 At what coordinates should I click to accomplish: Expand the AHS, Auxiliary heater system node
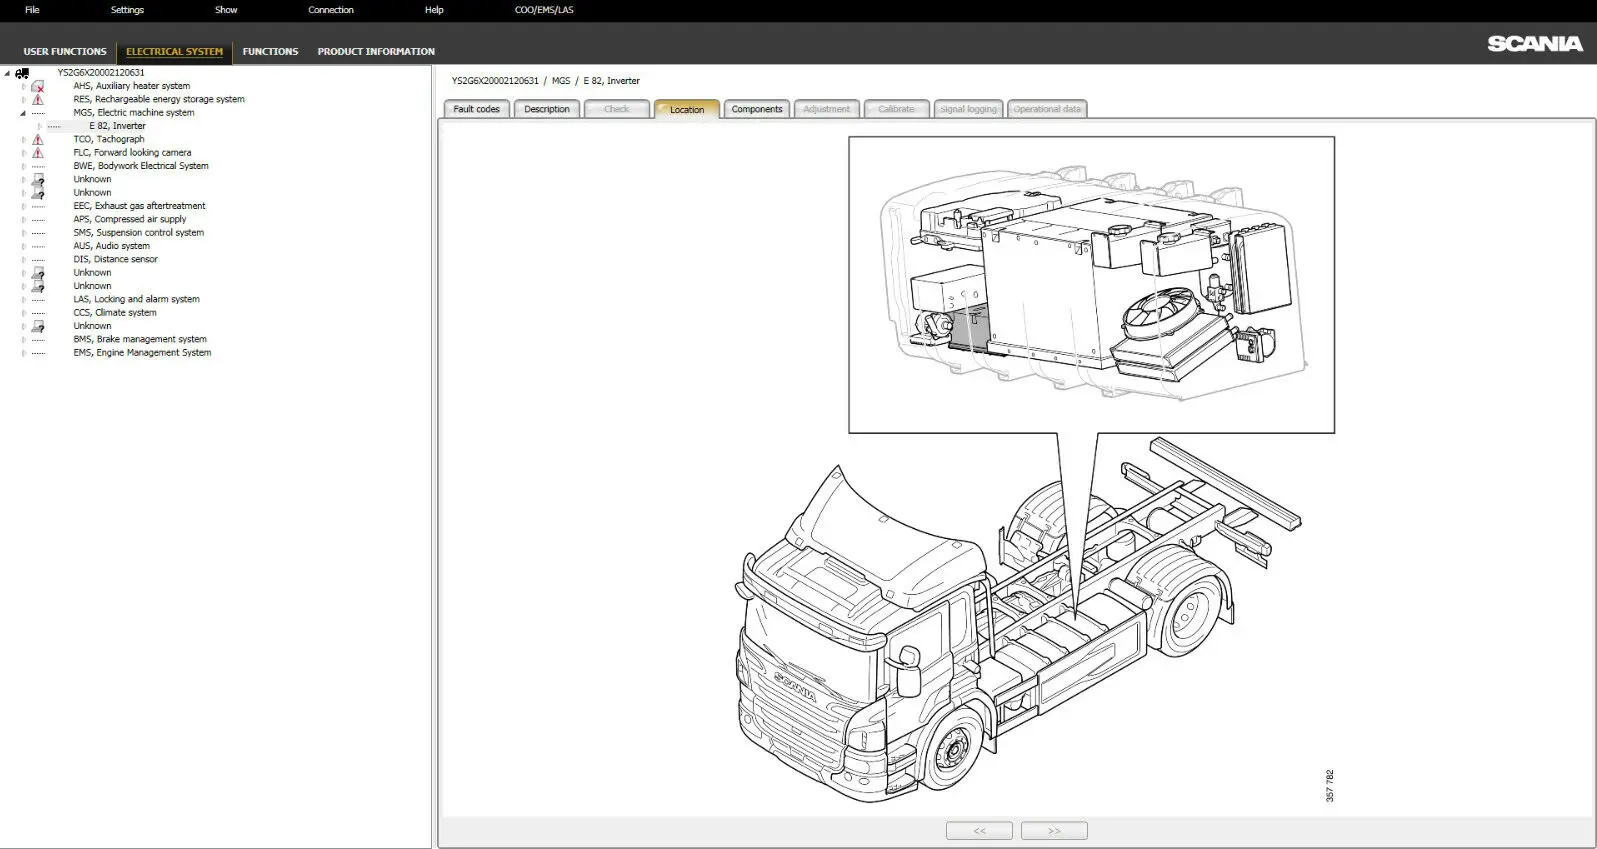click(x=23, y=86)
